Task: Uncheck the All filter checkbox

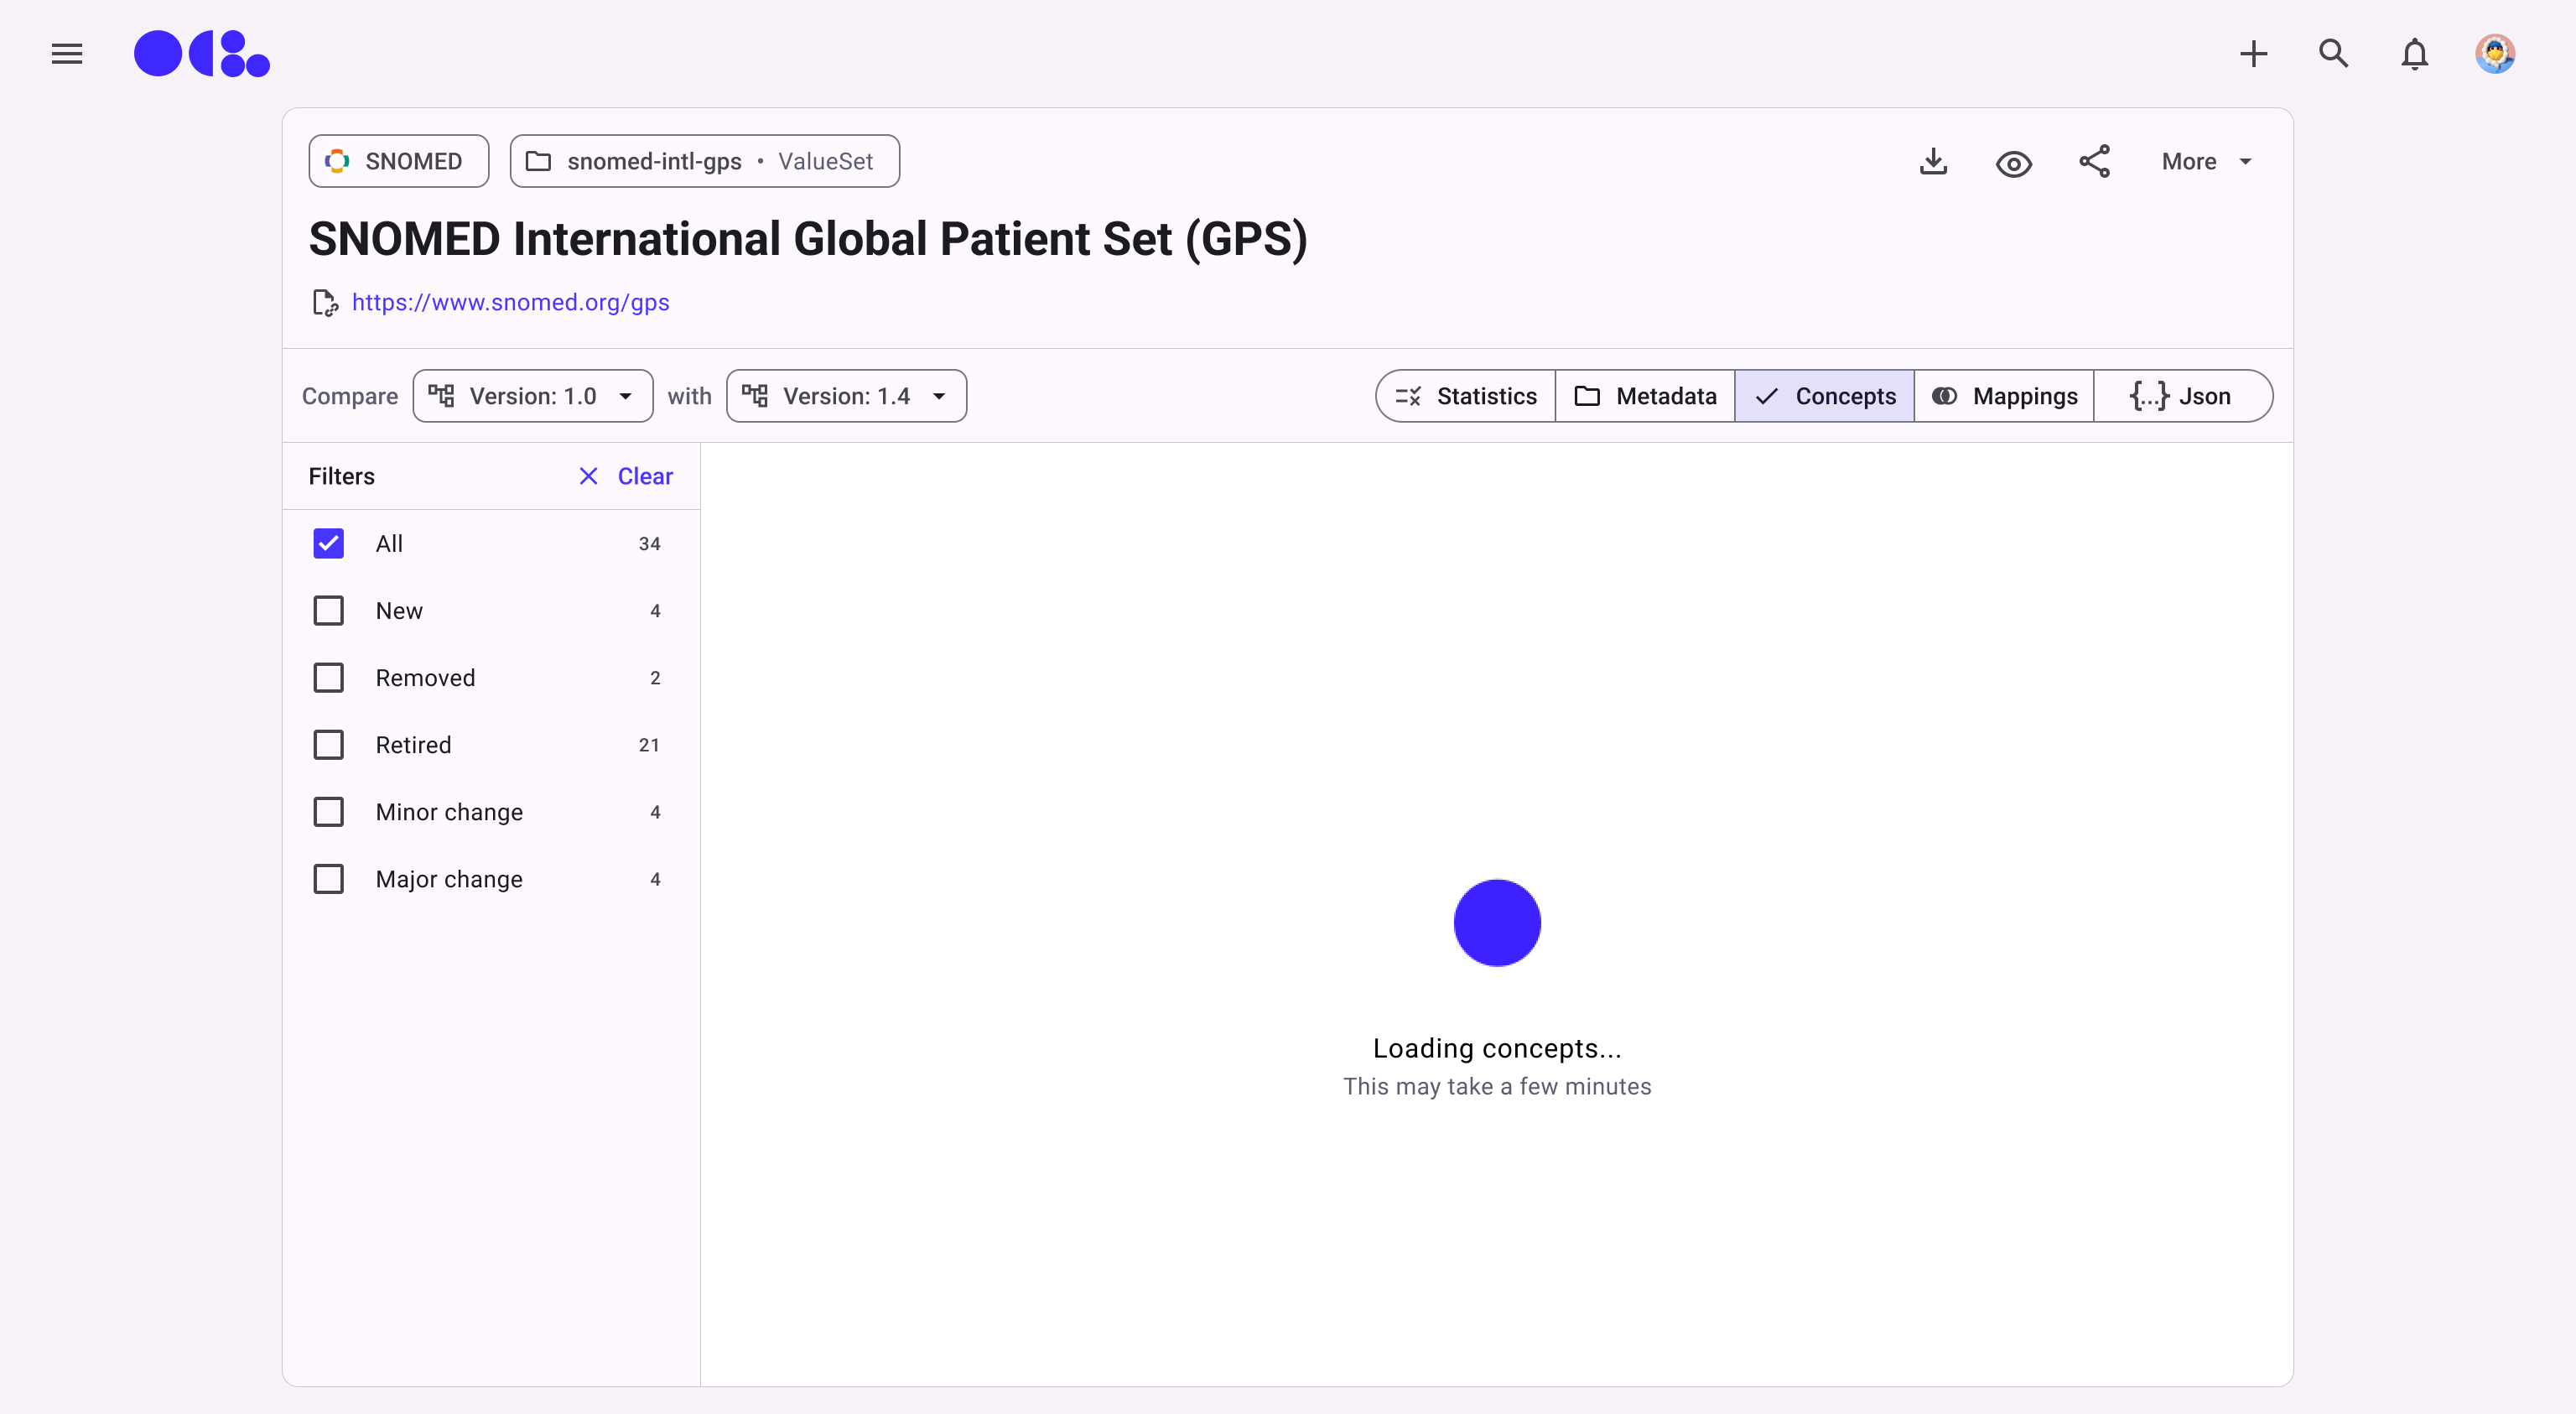Action: point(329,544)
